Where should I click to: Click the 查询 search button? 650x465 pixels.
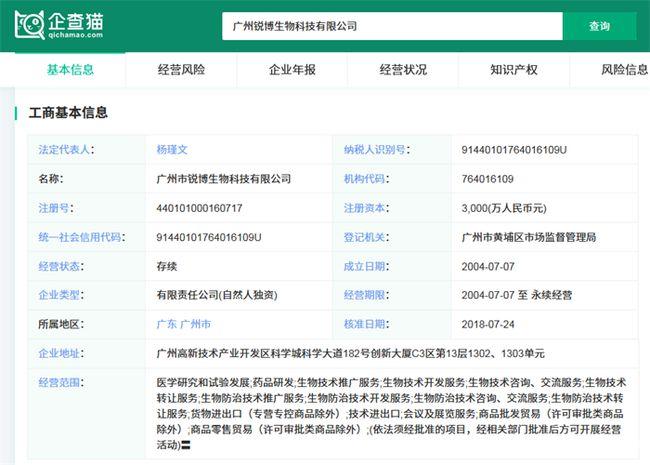point(599,26)
